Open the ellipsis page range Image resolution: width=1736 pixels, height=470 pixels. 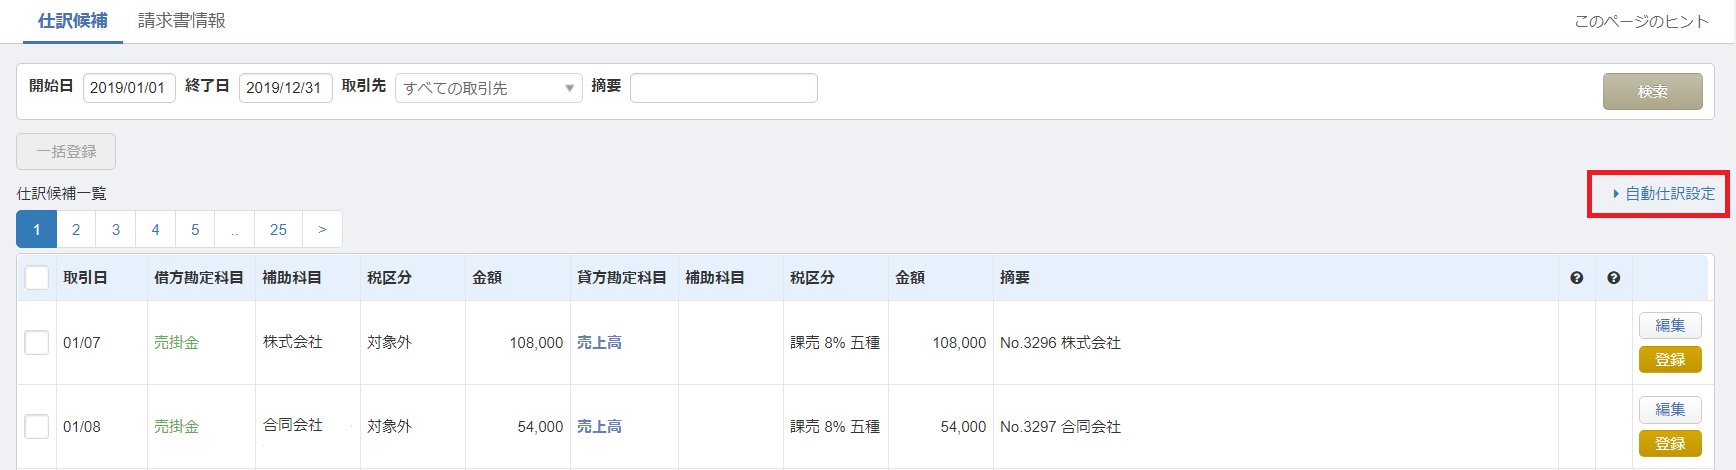coord(235,229)
